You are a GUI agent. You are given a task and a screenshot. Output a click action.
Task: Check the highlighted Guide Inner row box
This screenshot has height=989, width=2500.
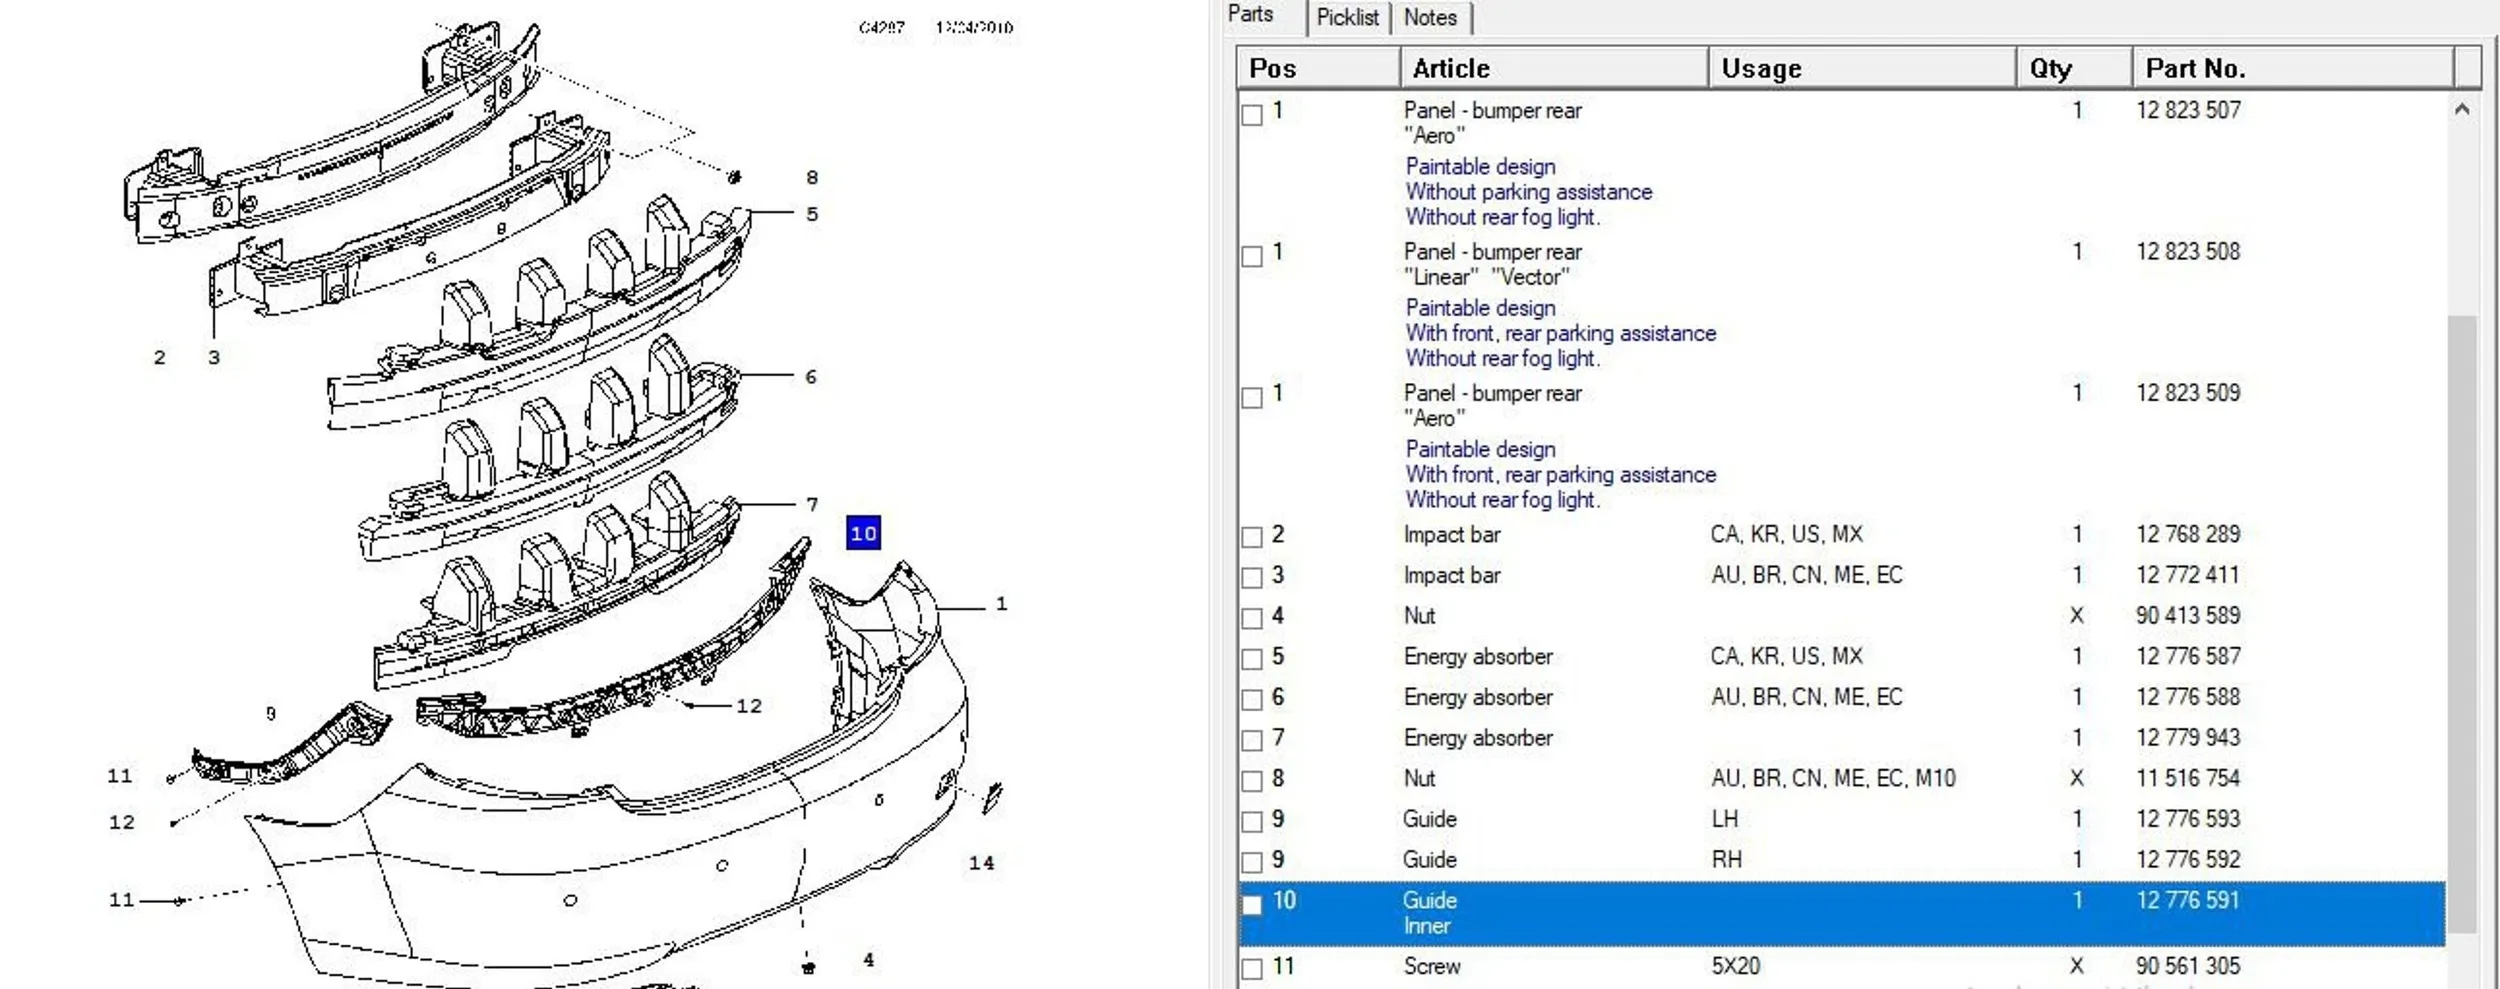click(x=1252, y=904)
